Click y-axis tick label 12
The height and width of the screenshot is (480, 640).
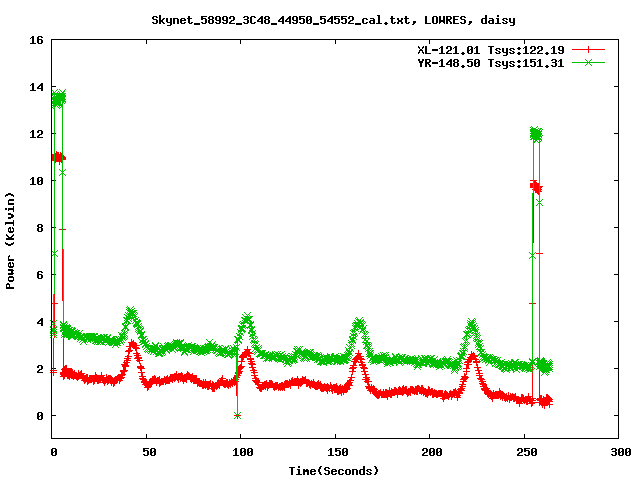(36, 134)
